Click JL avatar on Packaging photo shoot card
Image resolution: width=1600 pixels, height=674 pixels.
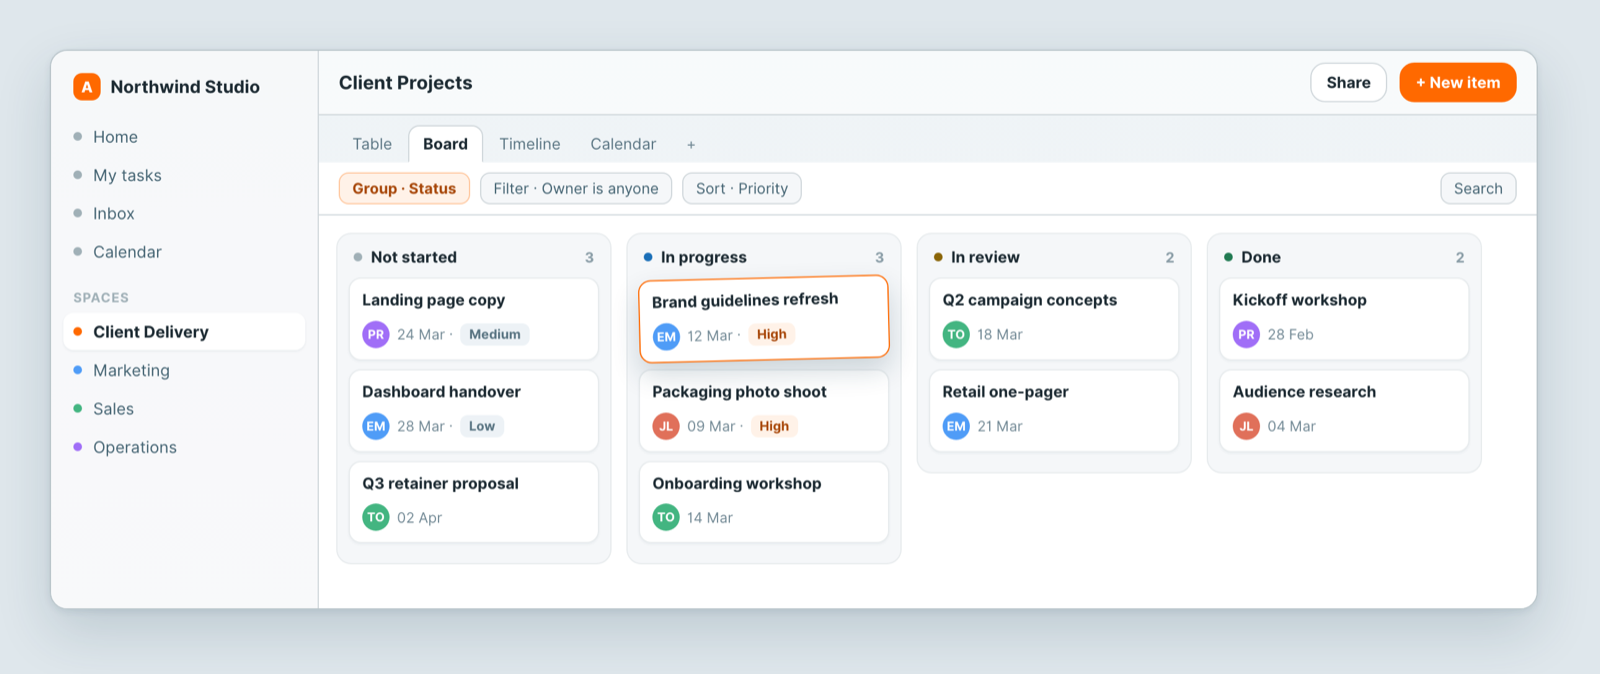click(x=666, y=426)
